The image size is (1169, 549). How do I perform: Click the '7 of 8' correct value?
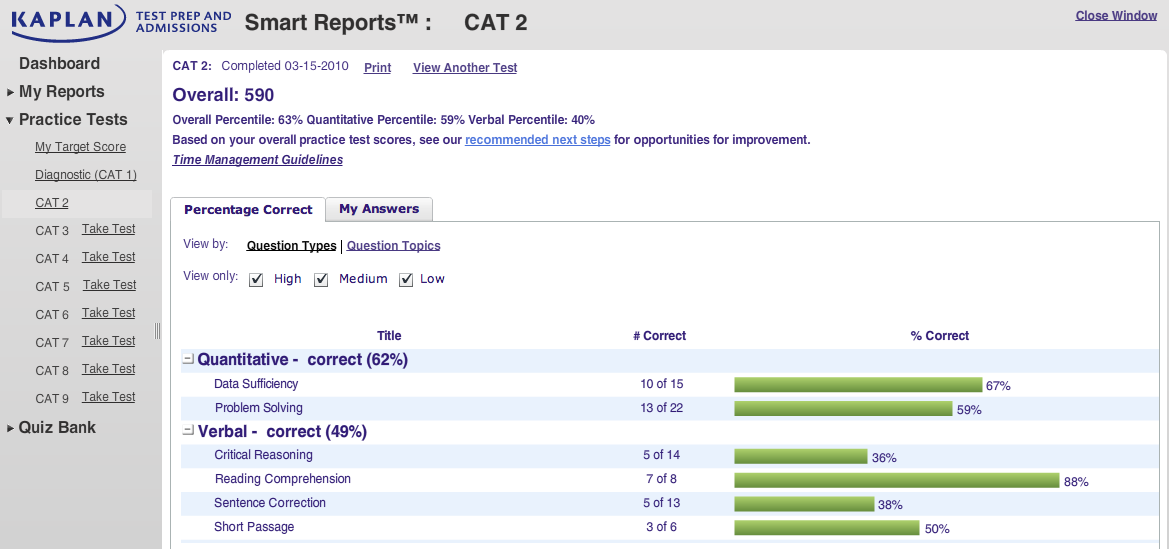tap(661, 479)
